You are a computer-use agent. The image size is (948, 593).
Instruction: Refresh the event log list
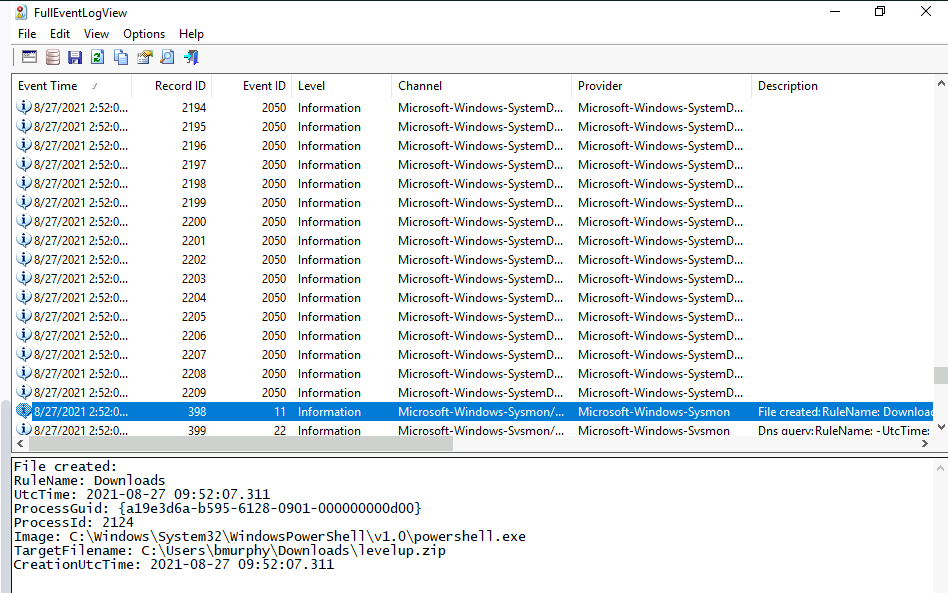(97, 57)
